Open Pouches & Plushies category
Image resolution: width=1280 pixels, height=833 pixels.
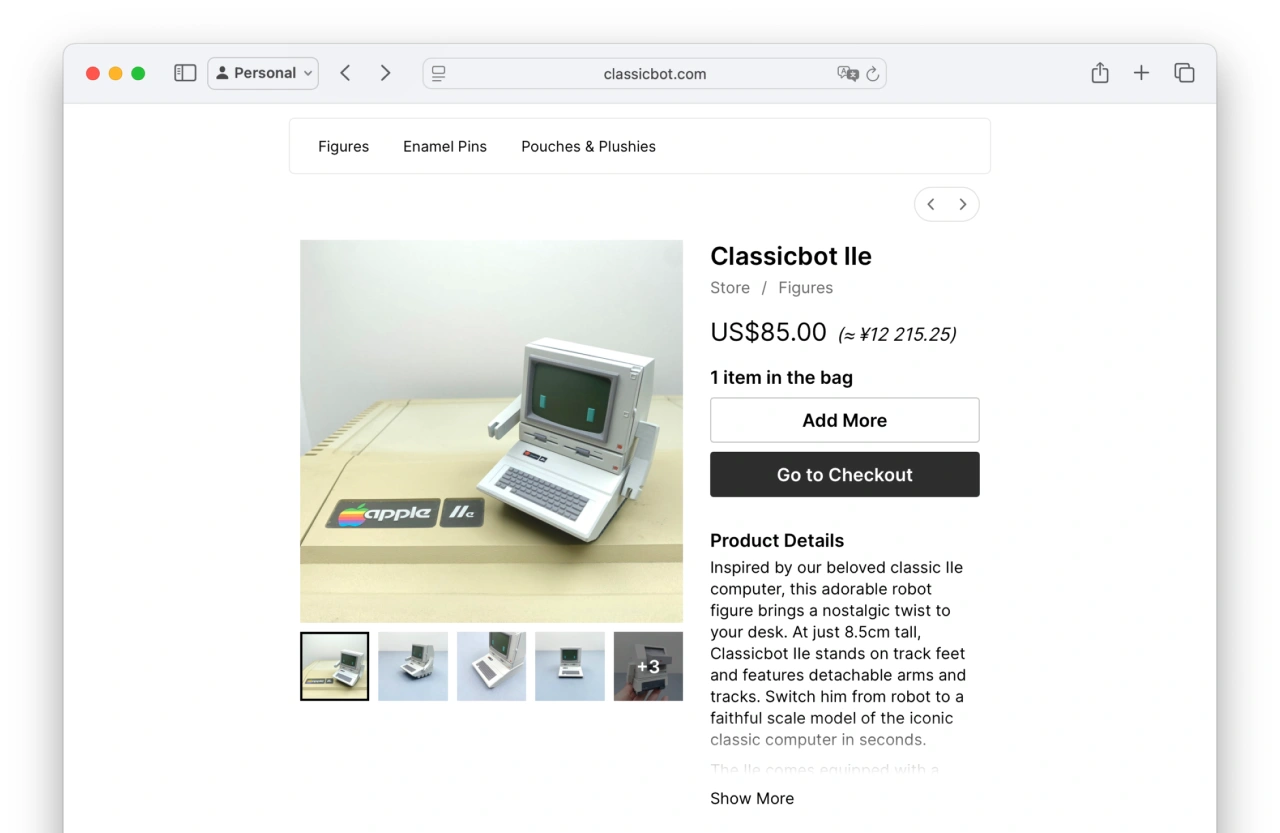click(588, 146)
